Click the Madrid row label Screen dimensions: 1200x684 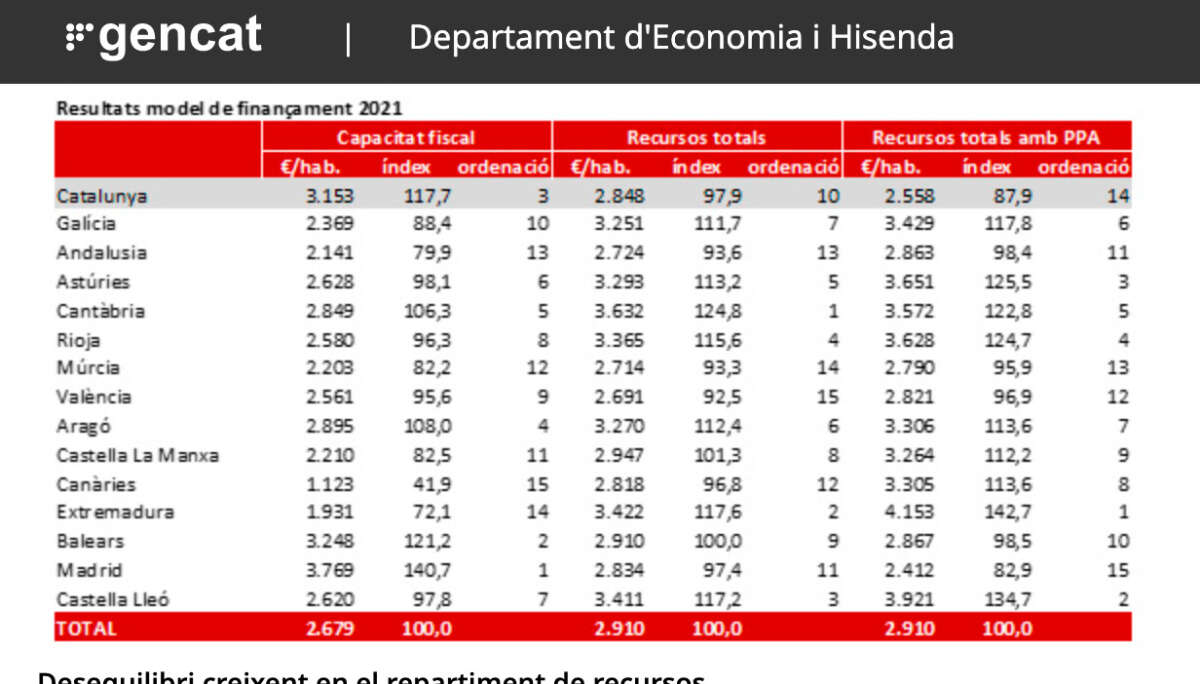(x=89, y=570)
